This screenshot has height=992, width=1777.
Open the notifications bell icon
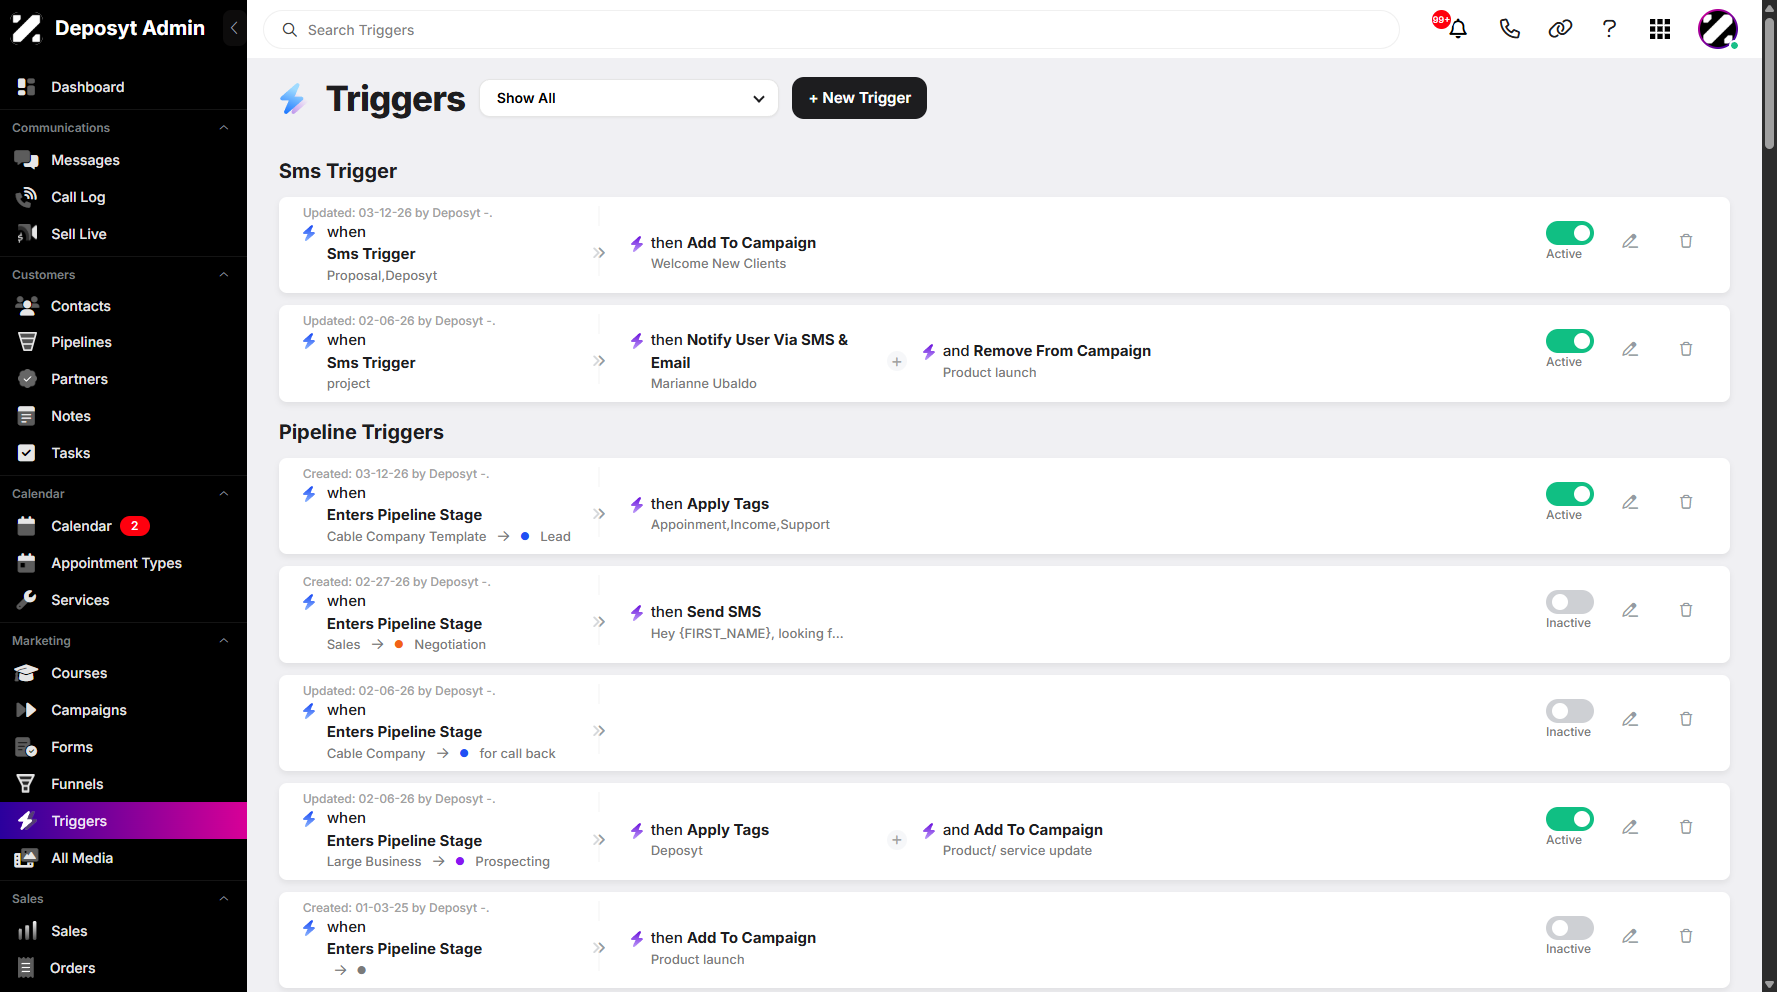(x=1457, y=29)
